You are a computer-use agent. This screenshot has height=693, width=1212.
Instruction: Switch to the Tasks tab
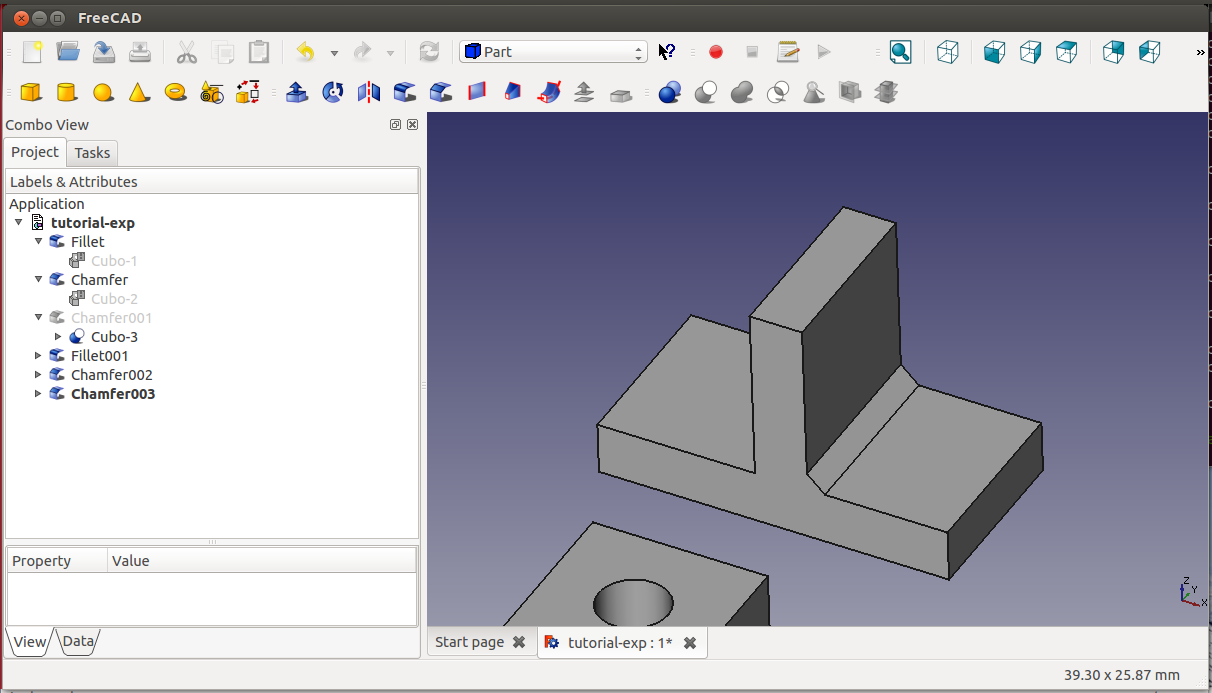(92, 153)
